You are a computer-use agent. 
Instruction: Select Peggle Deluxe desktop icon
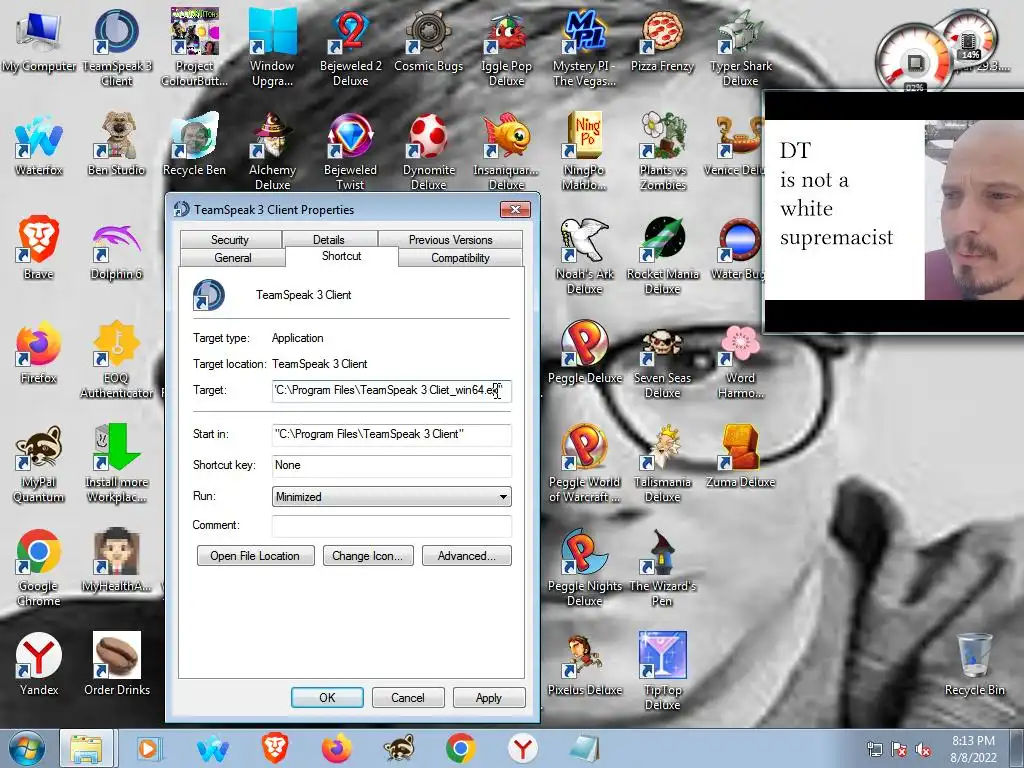point(584,353)
